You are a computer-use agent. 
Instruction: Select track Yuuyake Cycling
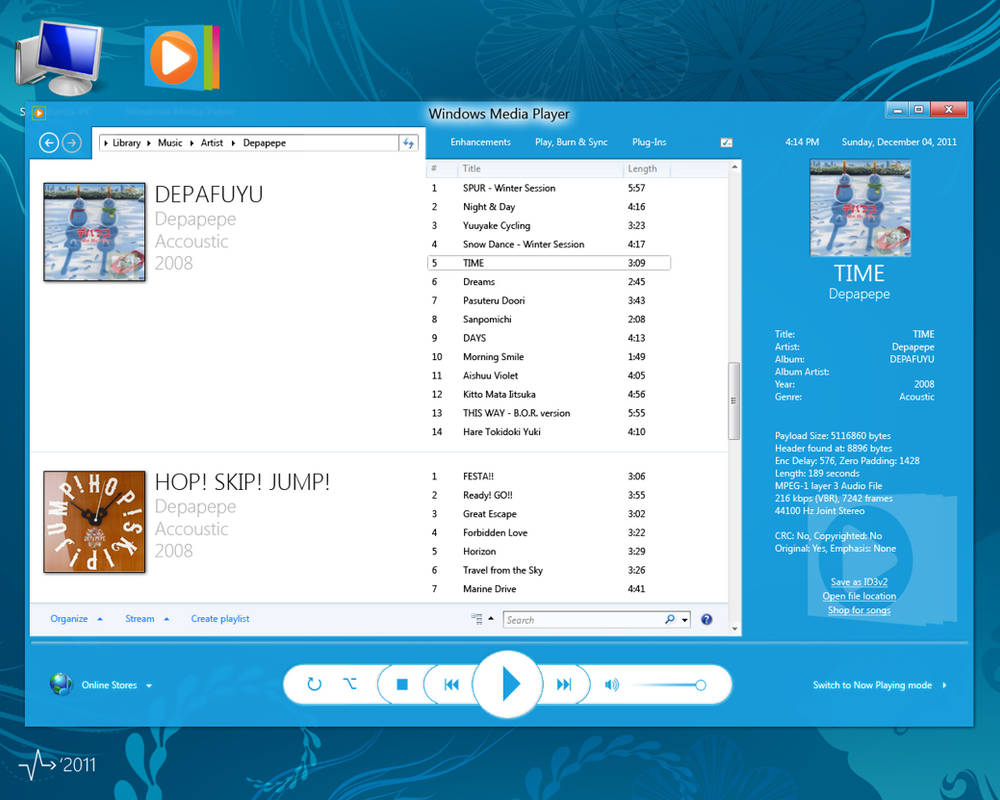pos(548,225)
